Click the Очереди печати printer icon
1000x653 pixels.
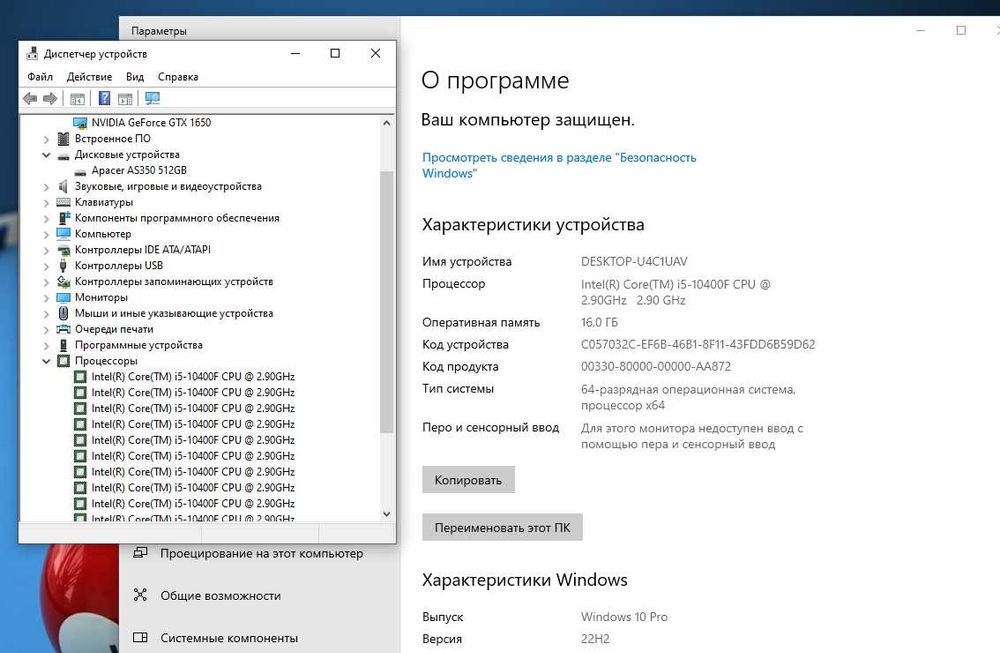[63, 329]
